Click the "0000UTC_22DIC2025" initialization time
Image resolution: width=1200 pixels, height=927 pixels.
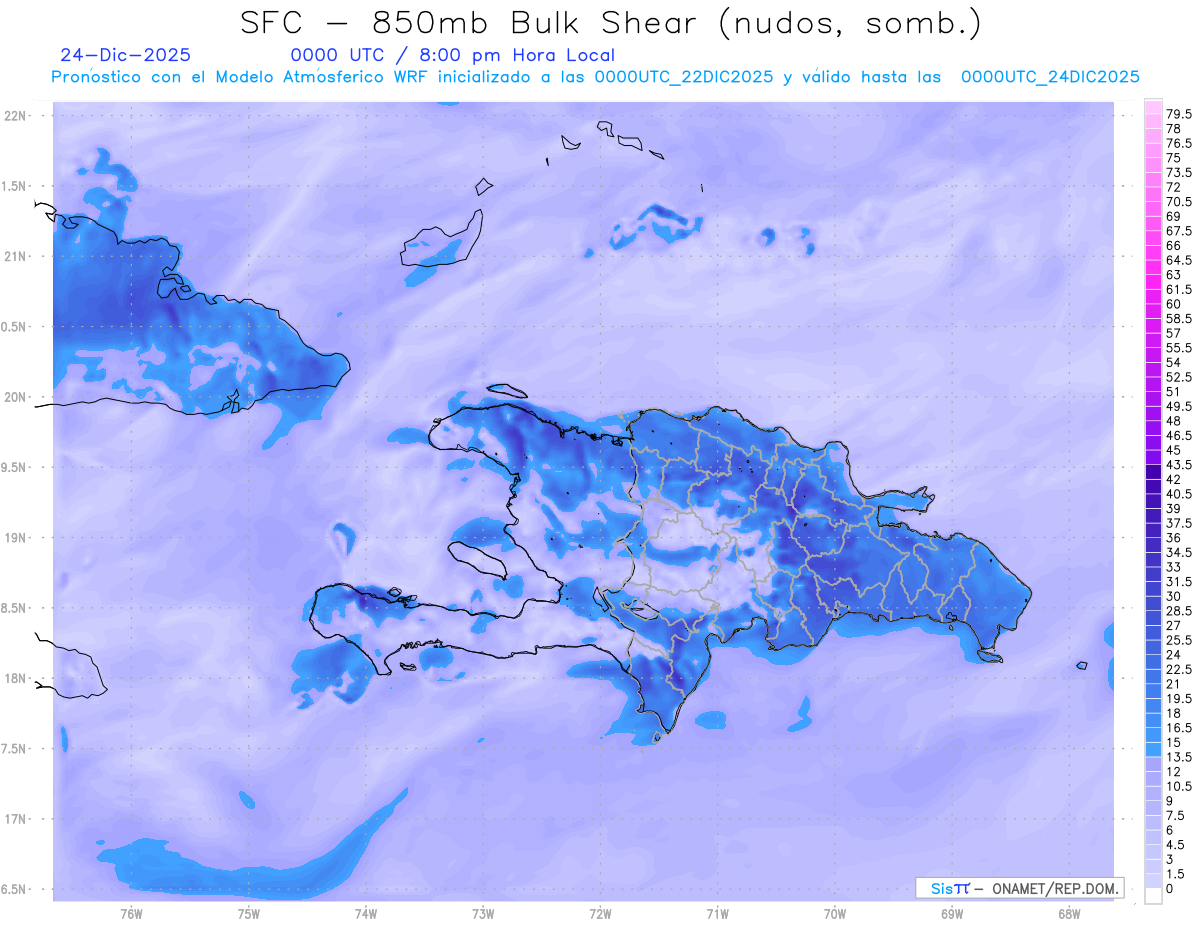click(684, 77)
